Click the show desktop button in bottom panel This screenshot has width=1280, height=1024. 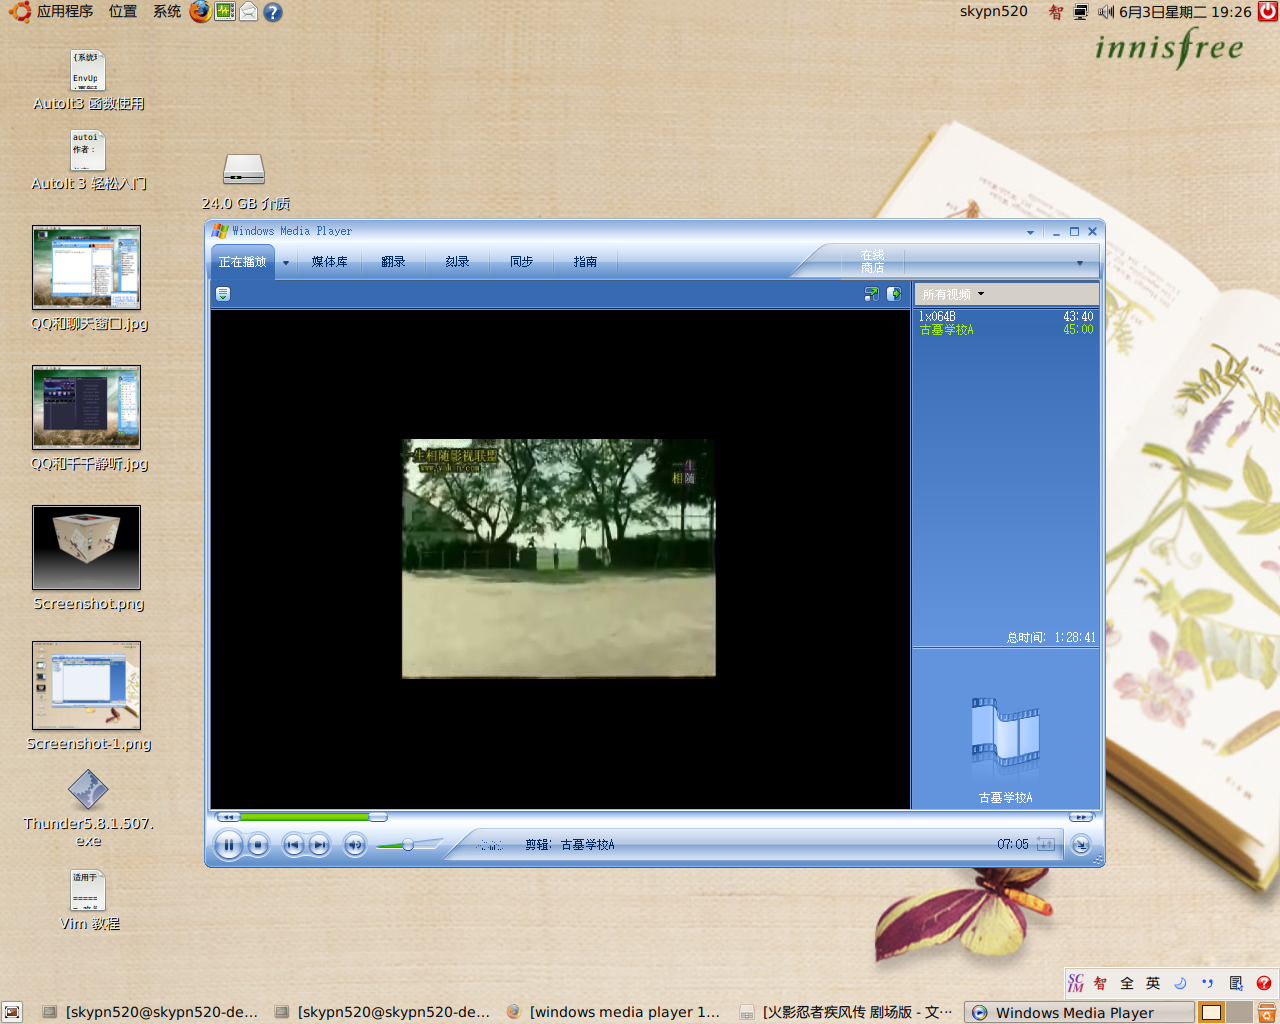(12, 1012)
